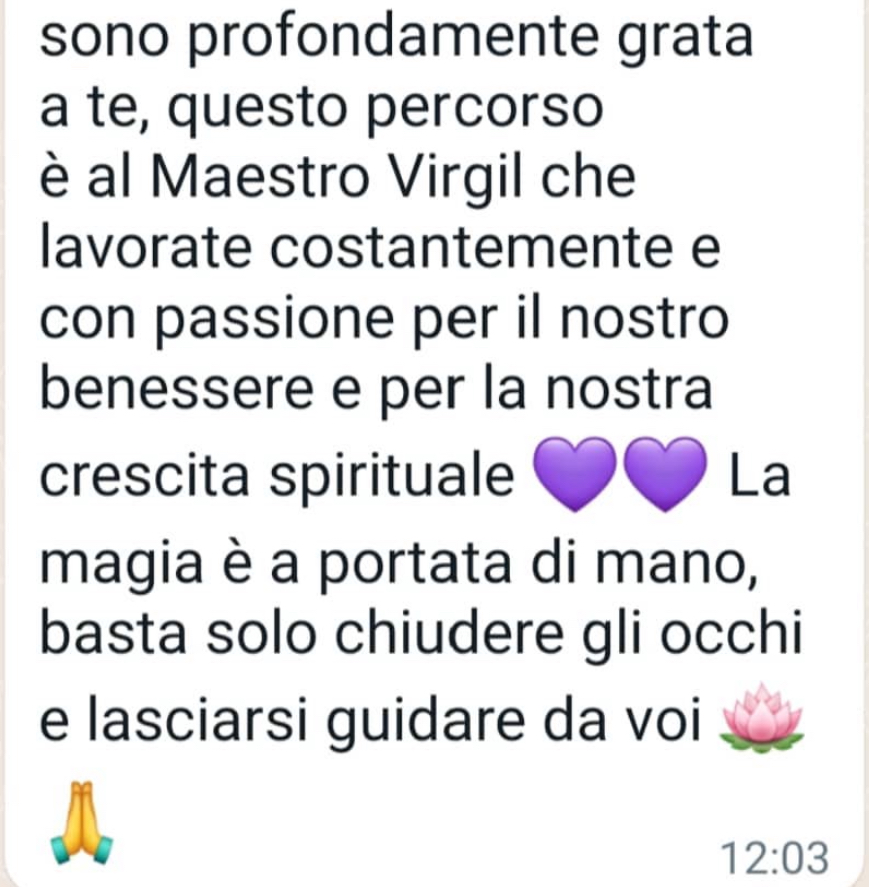Viewport: 869px width, 887px height.
Task: Click the word "grata" in first line
Action: (685, 40)
